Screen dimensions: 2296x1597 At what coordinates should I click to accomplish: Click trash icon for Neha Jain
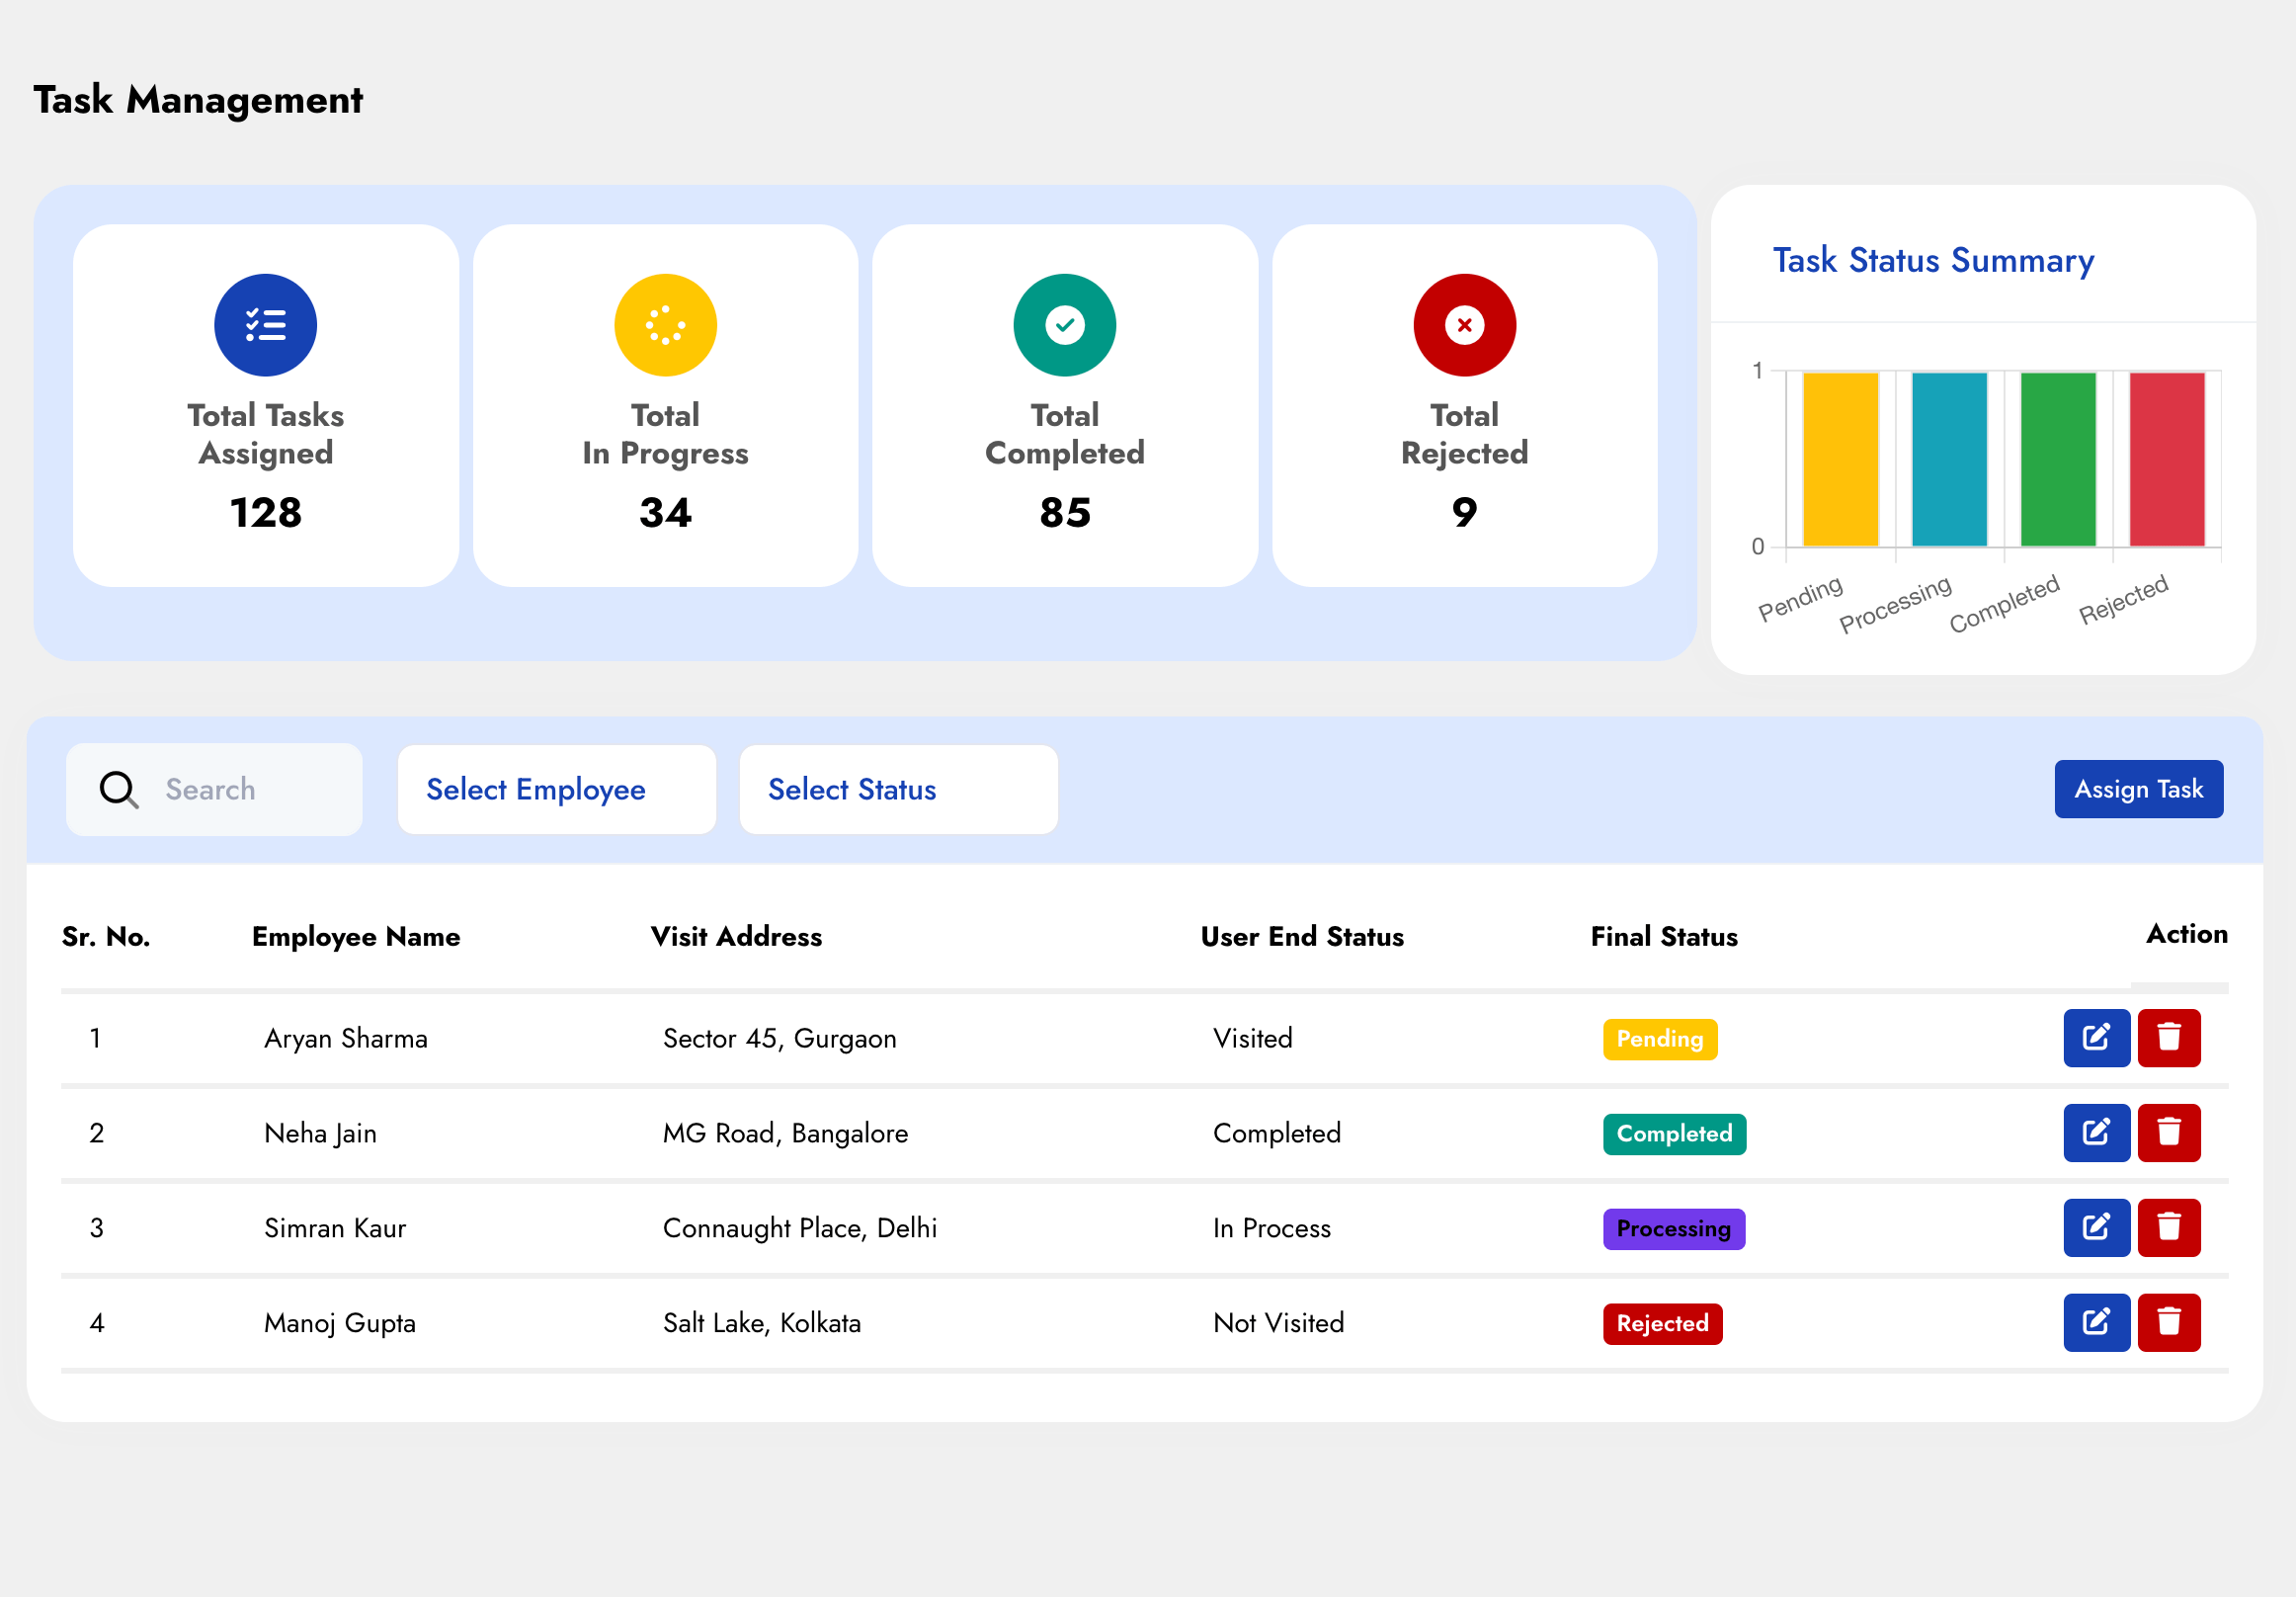coord(2168,1133)
